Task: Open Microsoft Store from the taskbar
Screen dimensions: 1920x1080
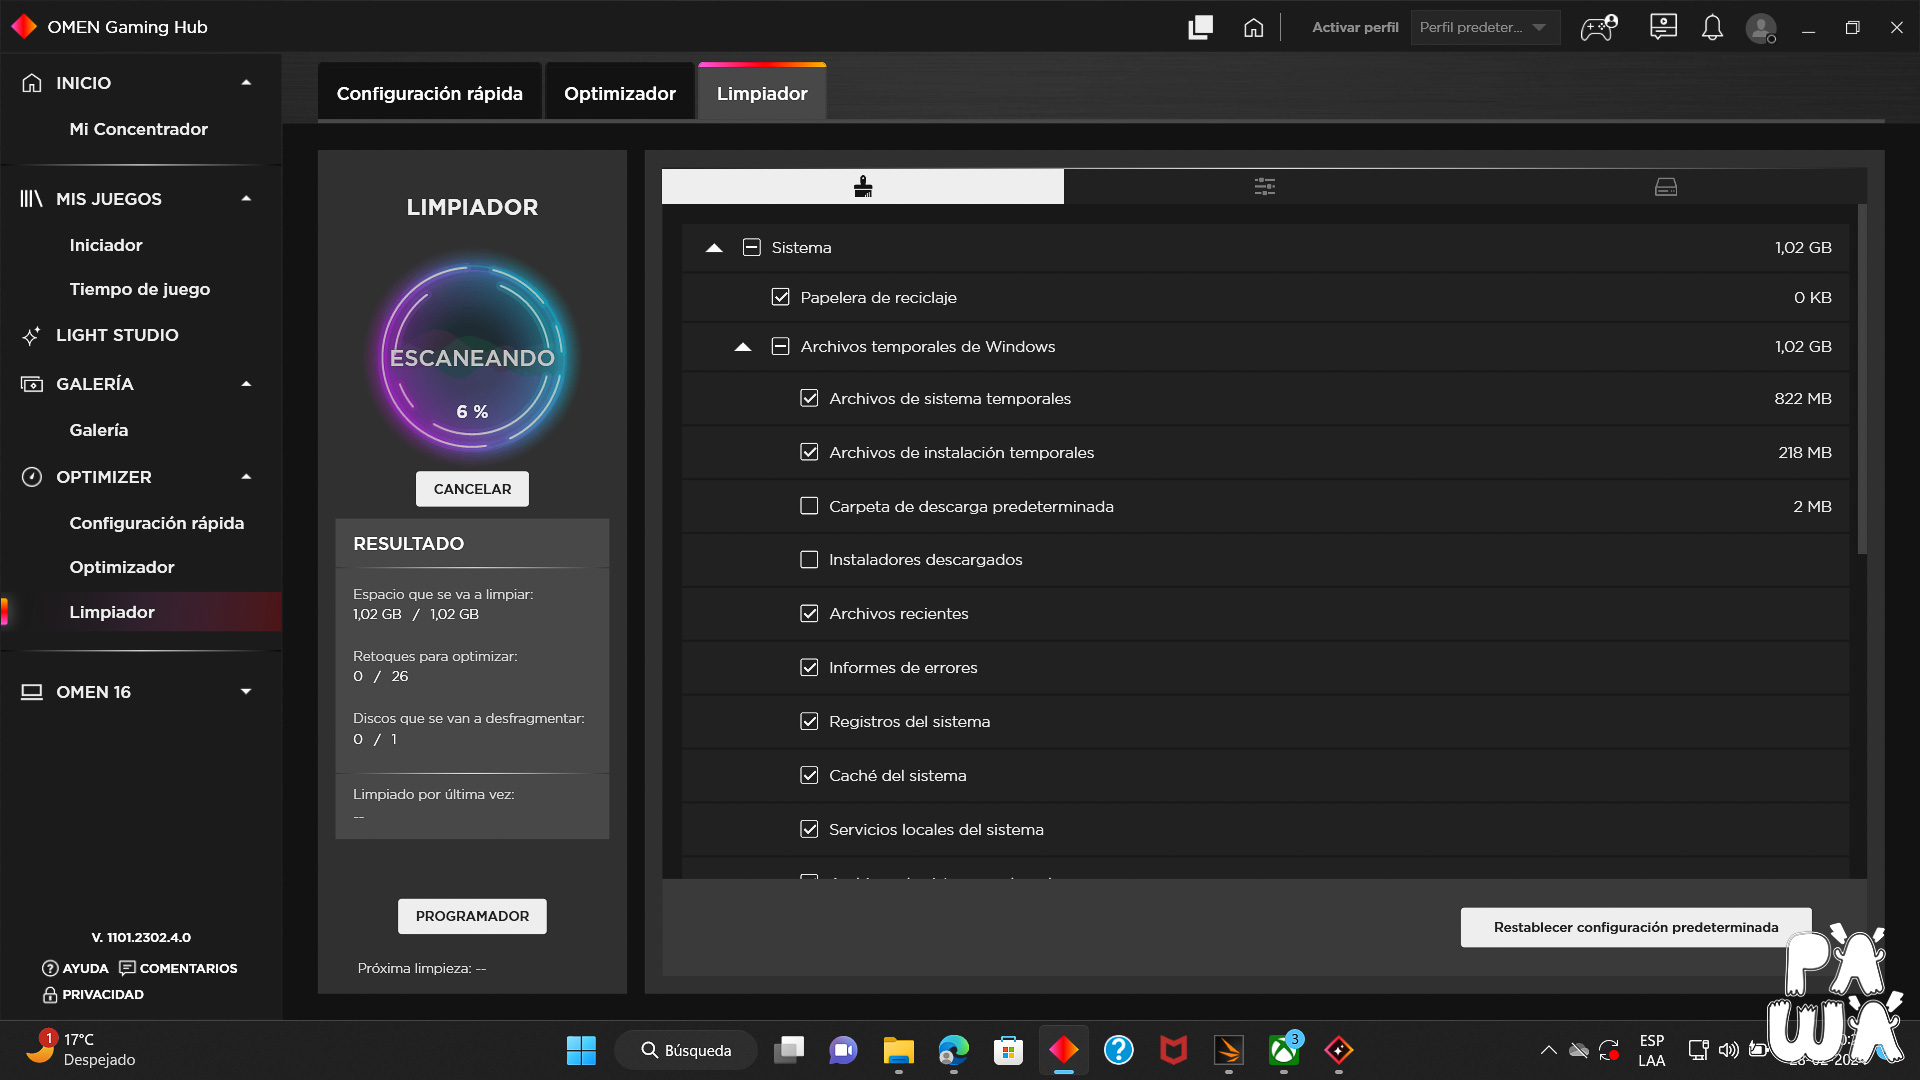Action: (1008, 1050)
